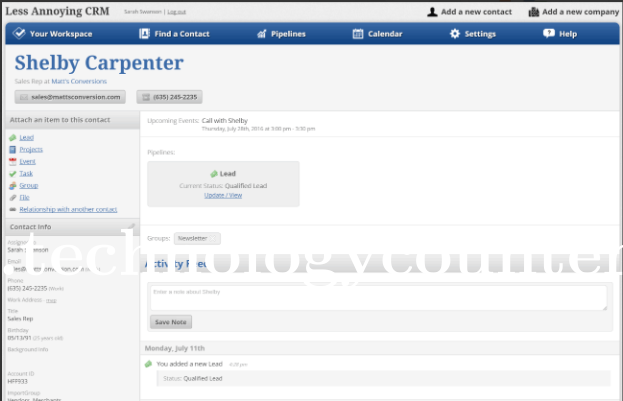623x401 pixels.
Task: Open the map link for Work Address
Action: click(51, 300)
